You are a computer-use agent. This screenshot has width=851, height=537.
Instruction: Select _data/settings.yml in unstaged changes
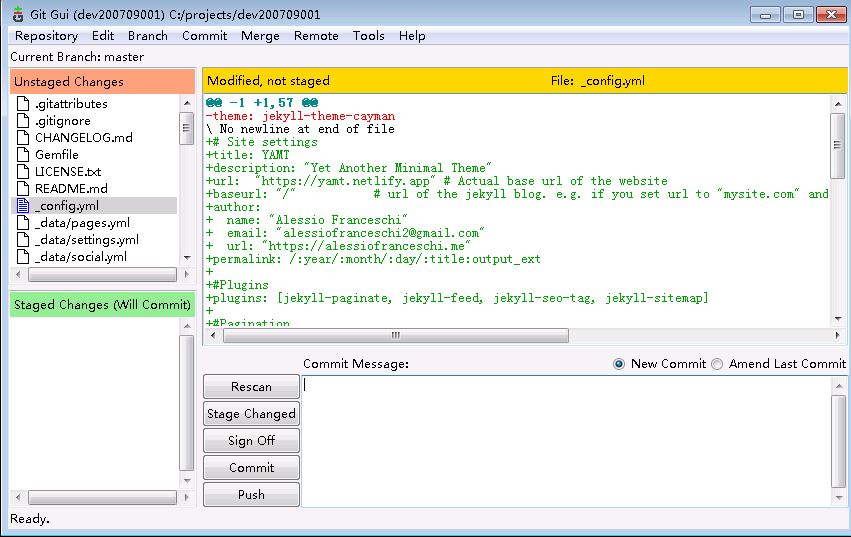86,239
